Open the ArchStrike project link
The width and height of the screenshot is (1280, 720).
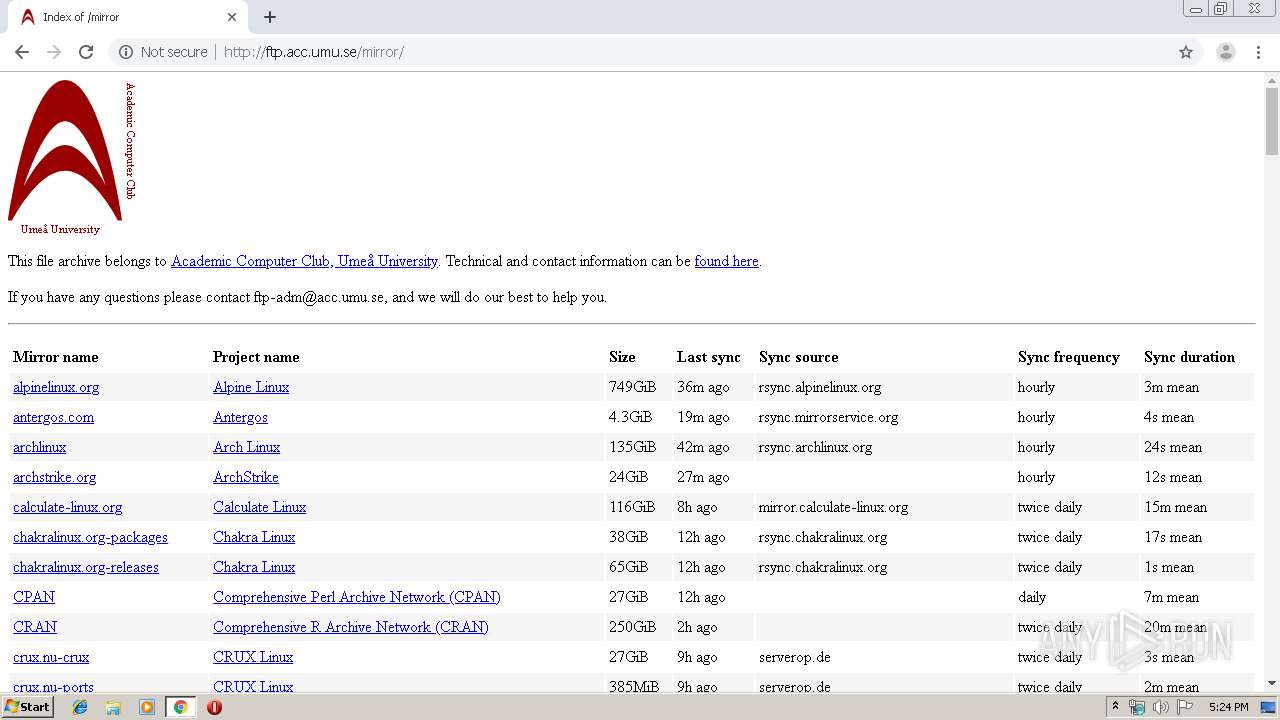245,477
